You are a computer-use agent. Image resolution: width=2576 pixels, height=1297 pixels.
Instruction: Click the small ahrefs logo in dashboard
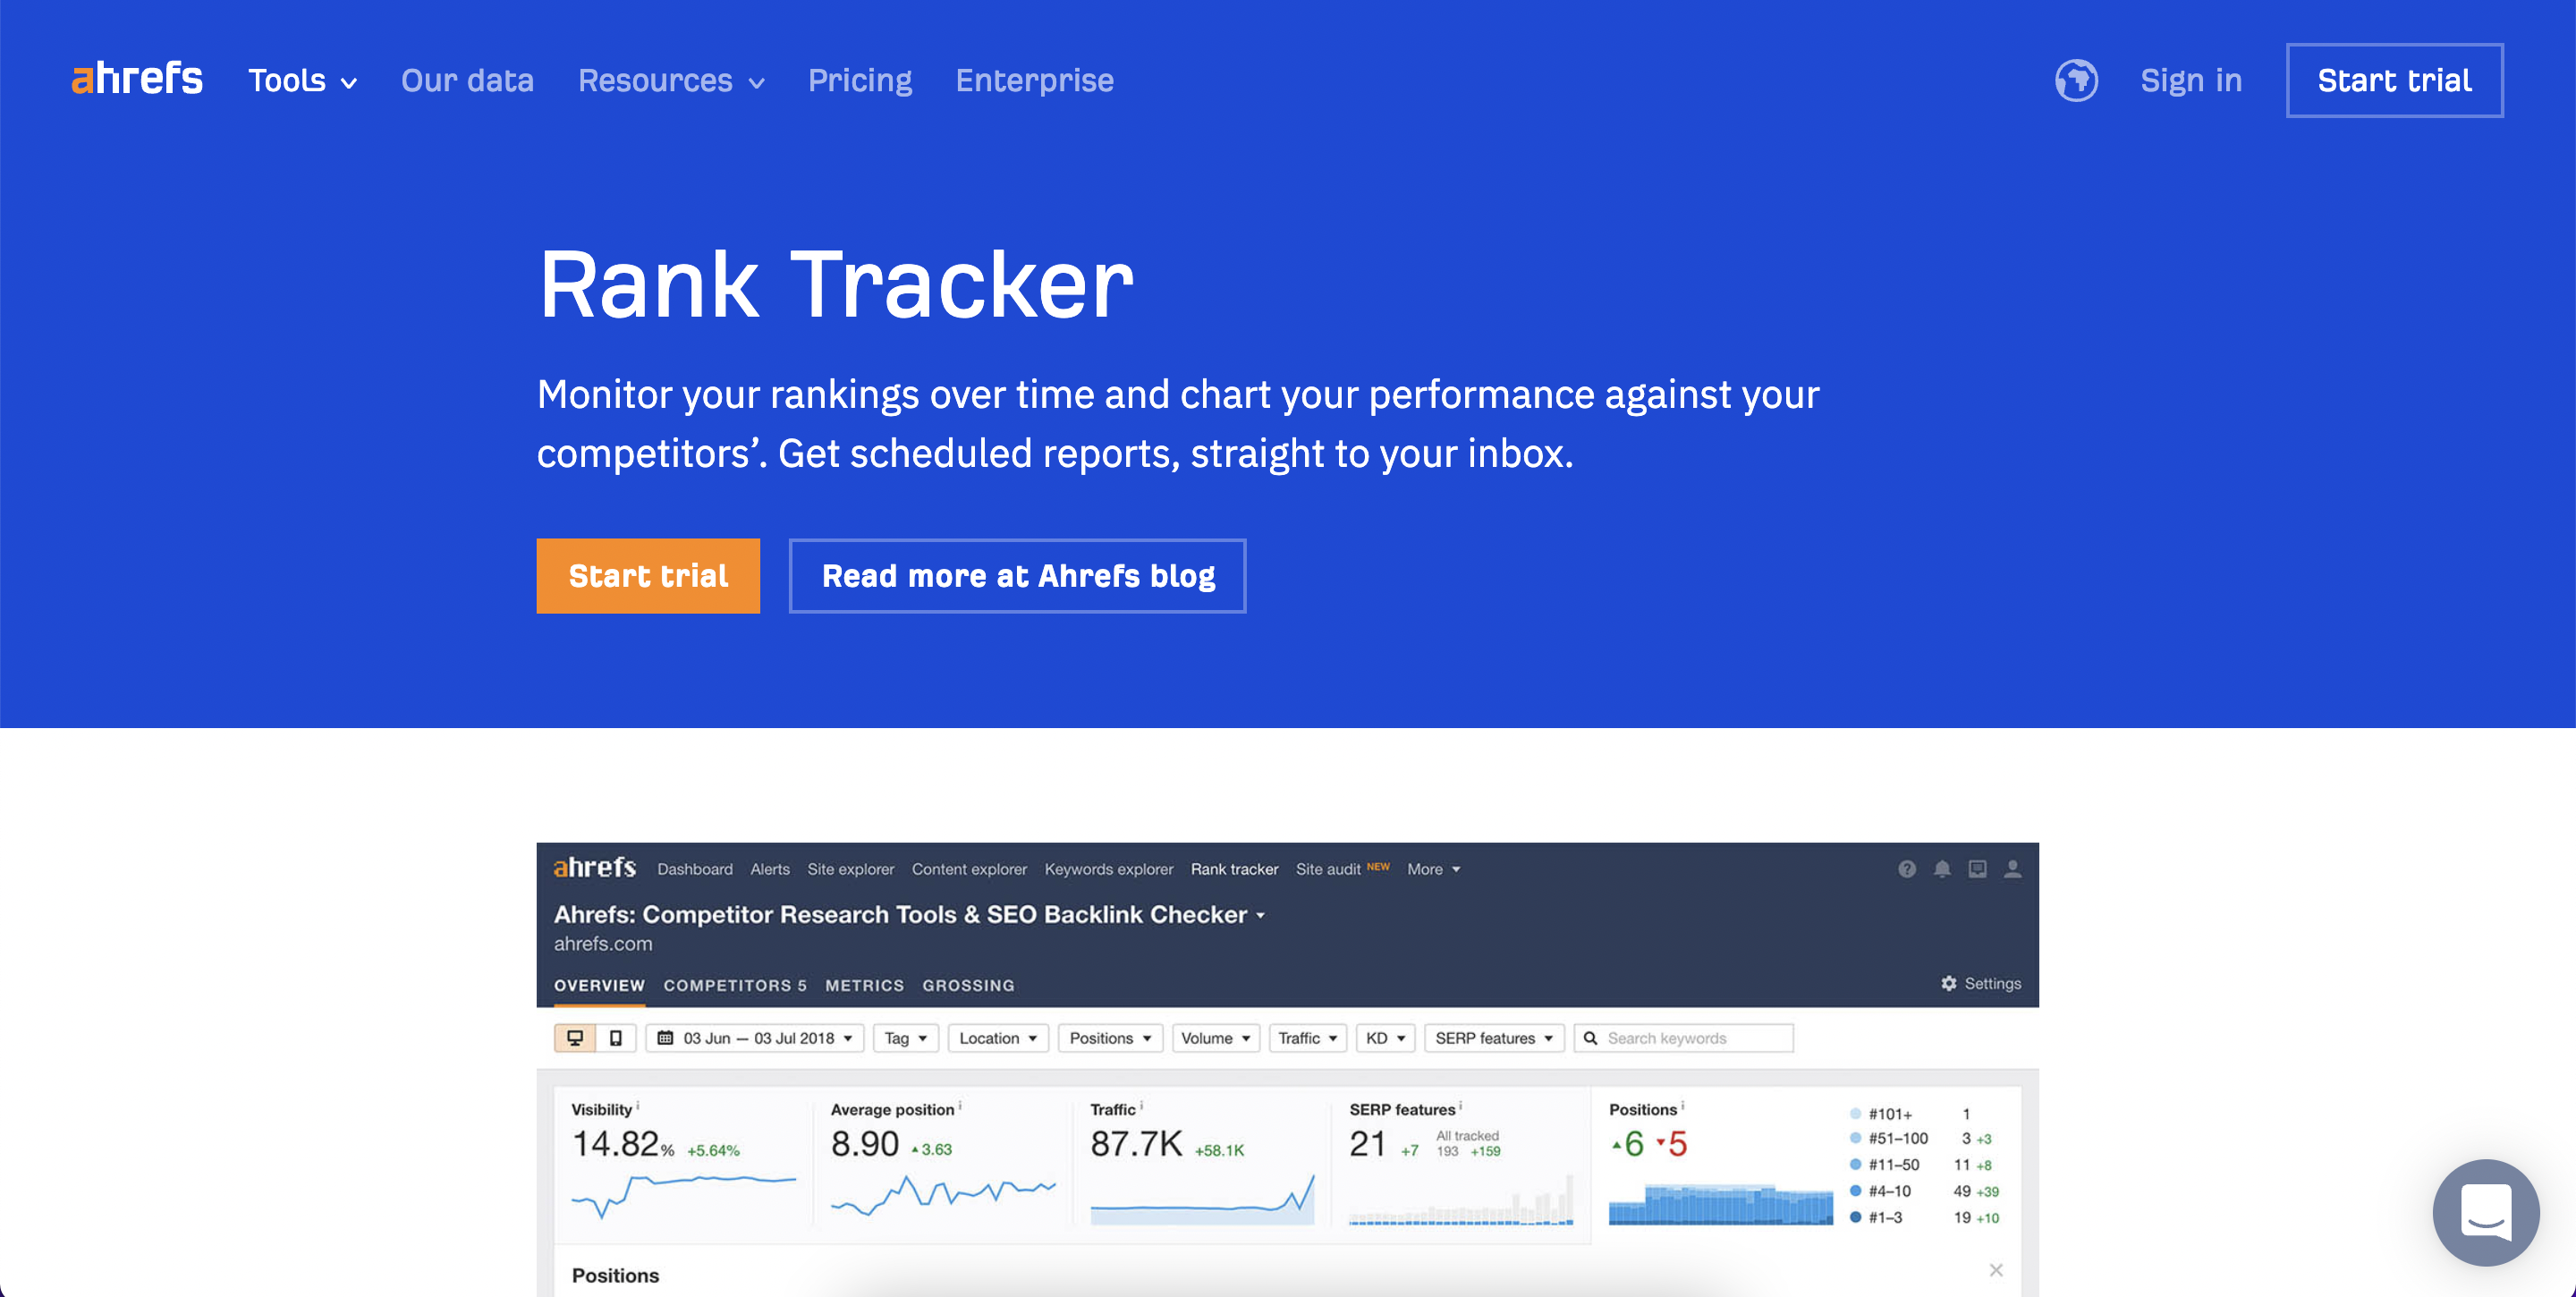[595, 867]
